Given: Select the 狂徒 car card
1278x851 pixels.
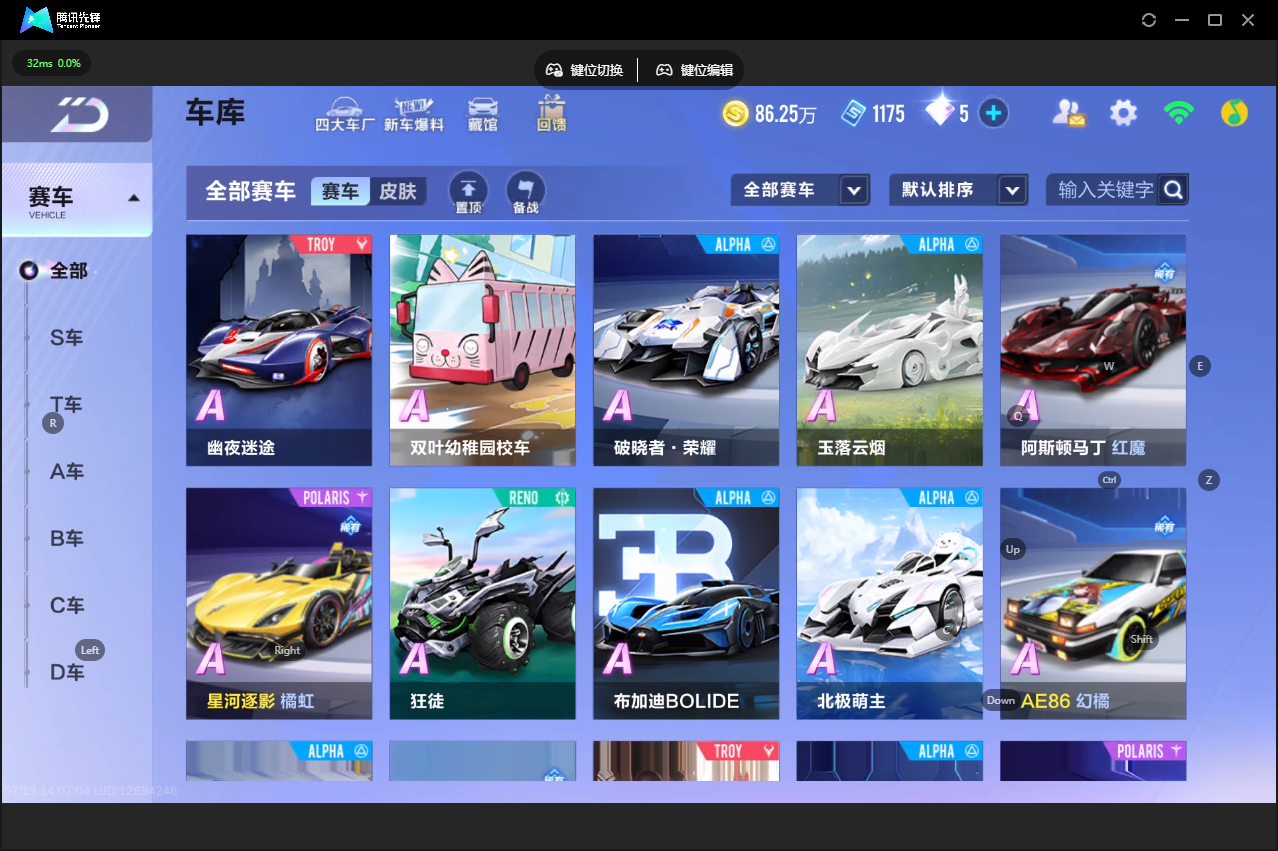Looking at the screenshot, I should (x=482, y=603).
